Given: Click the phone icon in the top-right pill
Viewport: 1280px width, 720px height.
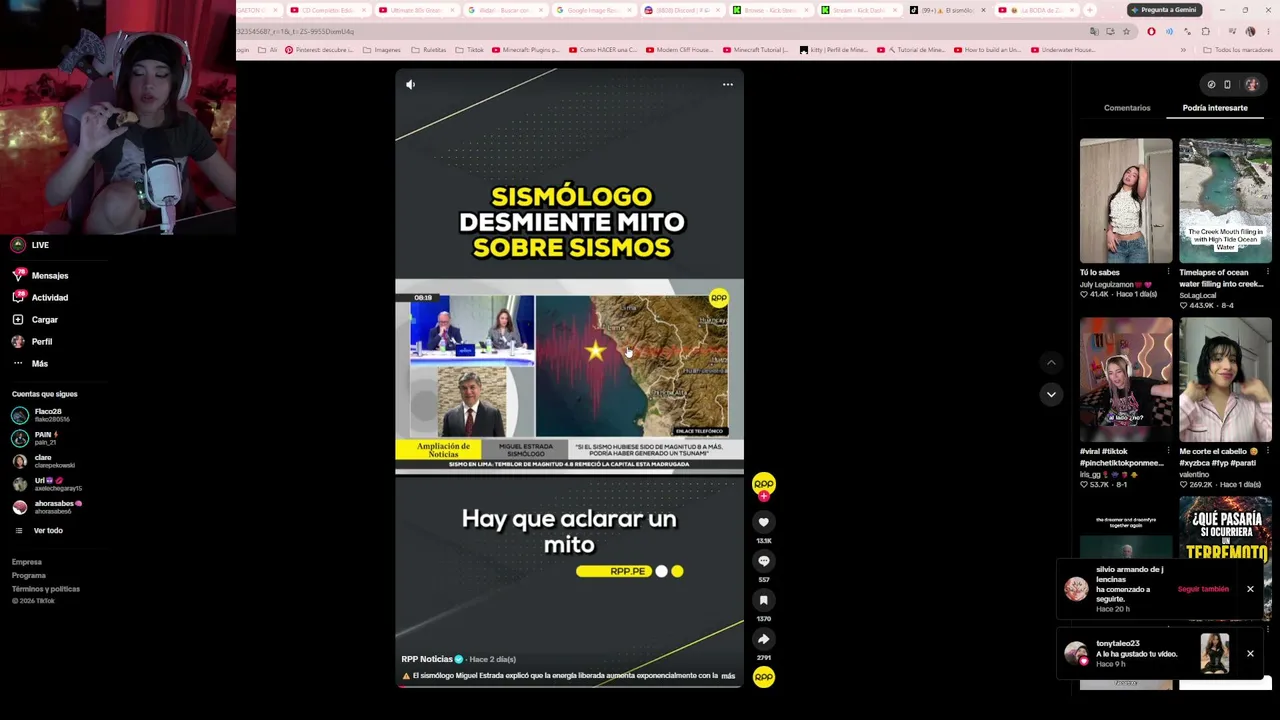Looking at the screenshot, I should (x=1227, y=85).
